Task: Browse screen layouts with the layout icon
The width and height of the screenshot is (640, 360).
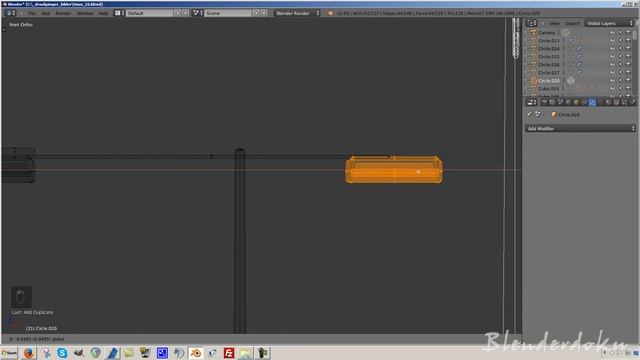Action: pyautogui.click(x=119, y=13)
